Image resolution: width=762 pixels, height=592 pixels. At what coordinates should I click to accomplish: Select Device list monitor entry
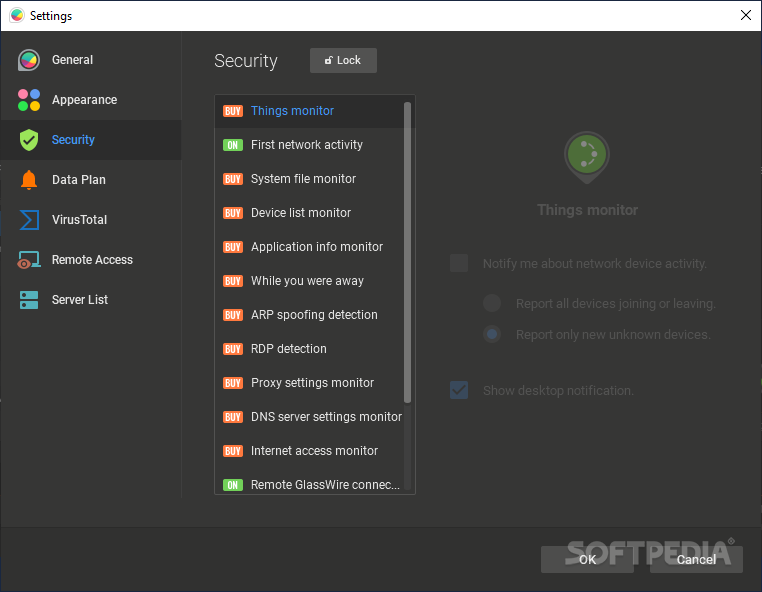pos(310,213)
